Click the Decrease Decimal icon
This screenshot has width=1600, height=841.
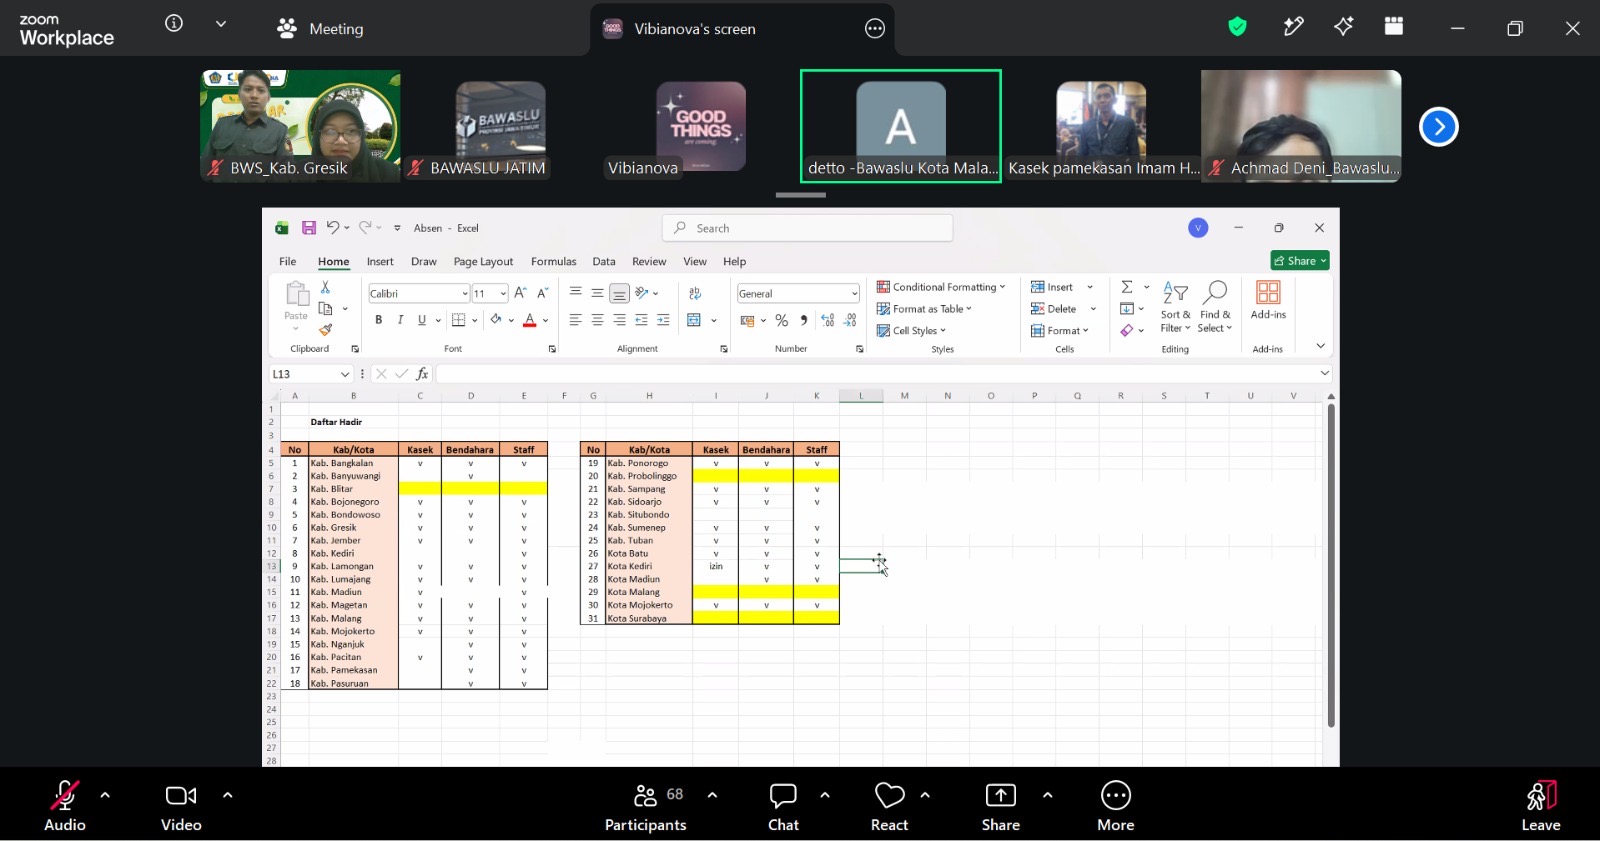coord(850,320)
